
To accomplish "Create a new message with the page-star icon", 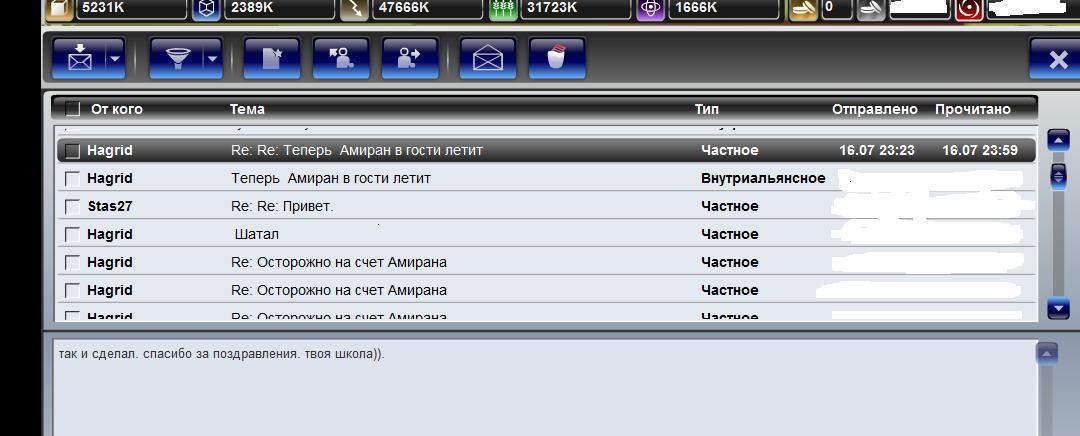I will (271, 59).
